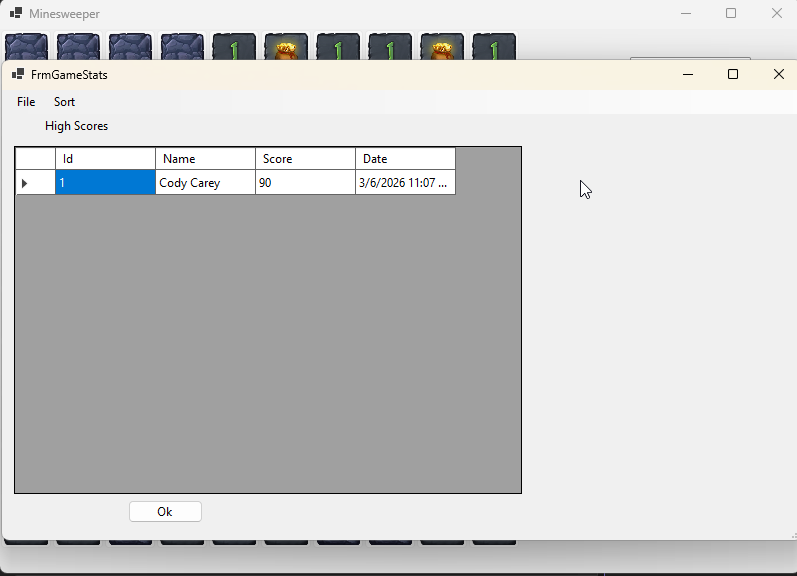Open the File menu in FrmGameStats
This screenshot has width=797, height=576.
tap(26, 102)
